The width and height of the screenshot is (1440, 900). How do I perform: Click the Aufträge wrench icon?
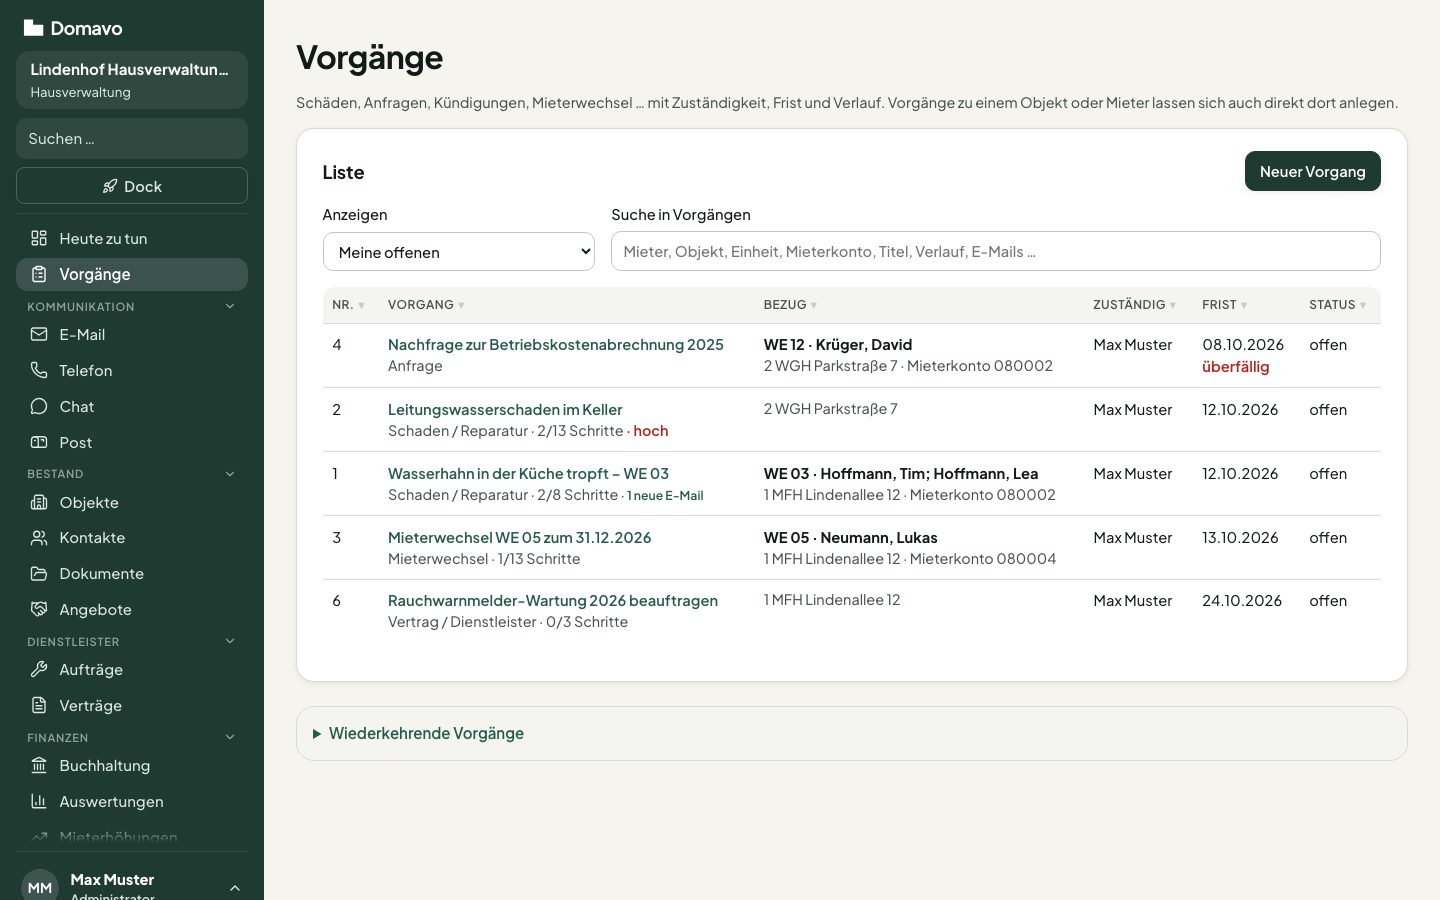(x=39, y=669)
